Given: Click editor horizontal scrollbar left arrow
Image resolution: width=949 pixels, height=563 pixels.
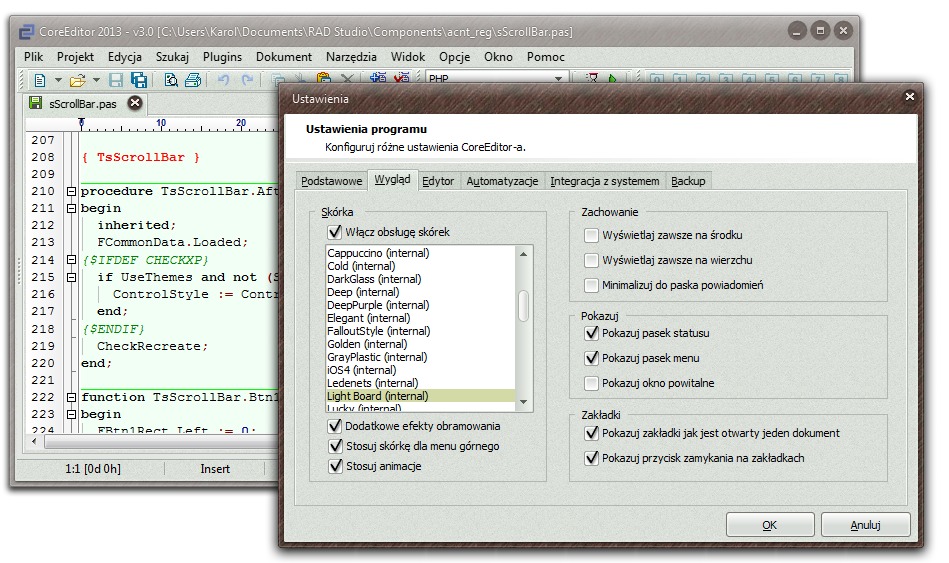Looking at the screenshot, I should tap(34, 441).
